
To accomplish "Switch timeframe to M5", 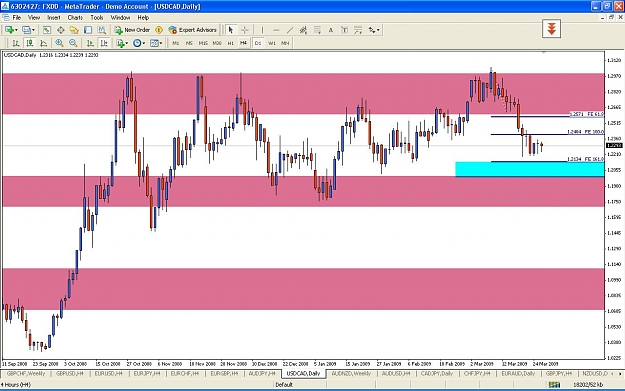I will (189, 43).
